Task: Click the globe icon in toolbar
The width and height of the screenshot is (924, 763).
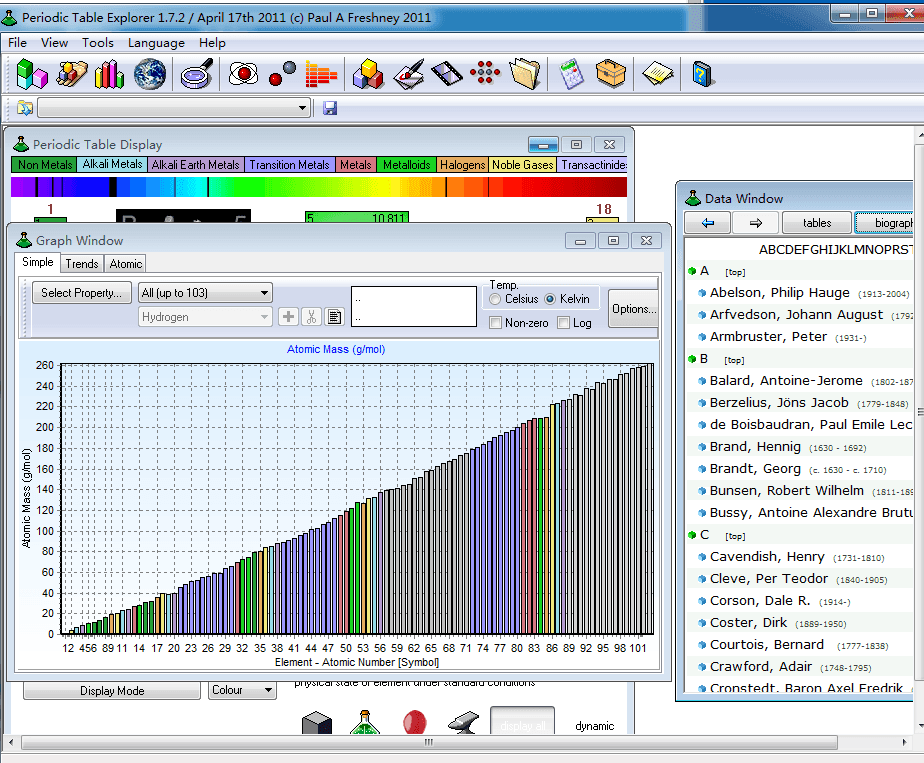Action: pos(150,74)
